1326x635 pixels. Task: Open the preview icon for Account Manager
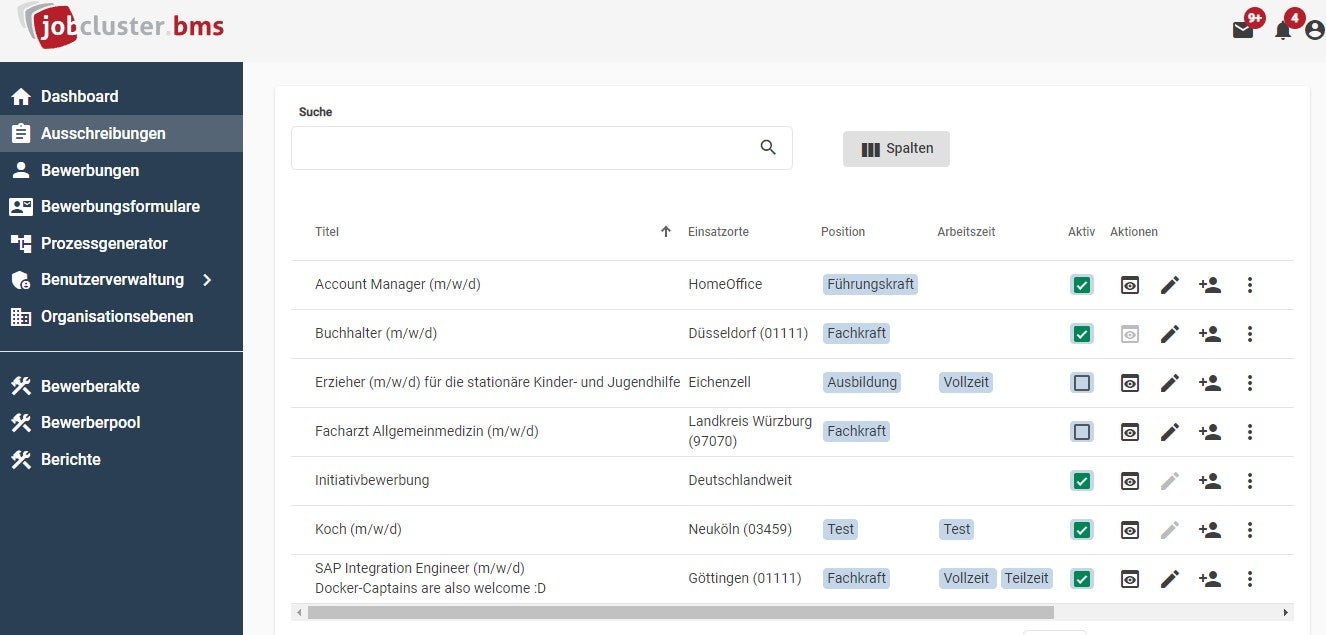click(x=1129, y=285)
